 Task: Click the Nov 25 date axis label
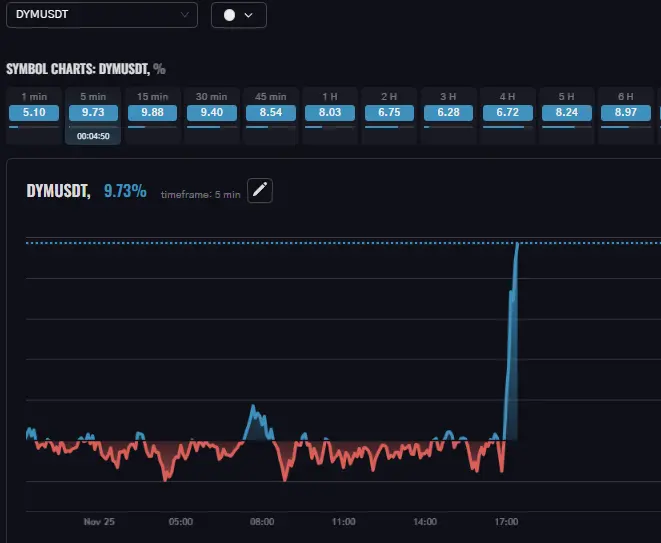pyautogui.click(x=99, y=522)
